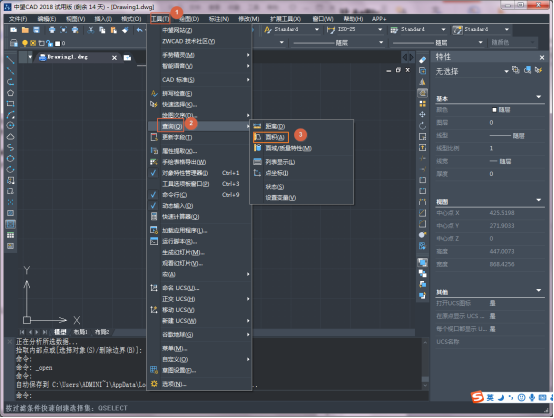Image resolution: width=554 pixels, height=418 pixels.
Task: Expand the 新建 UCS(W) submenu
Action: tap(199, 321)
